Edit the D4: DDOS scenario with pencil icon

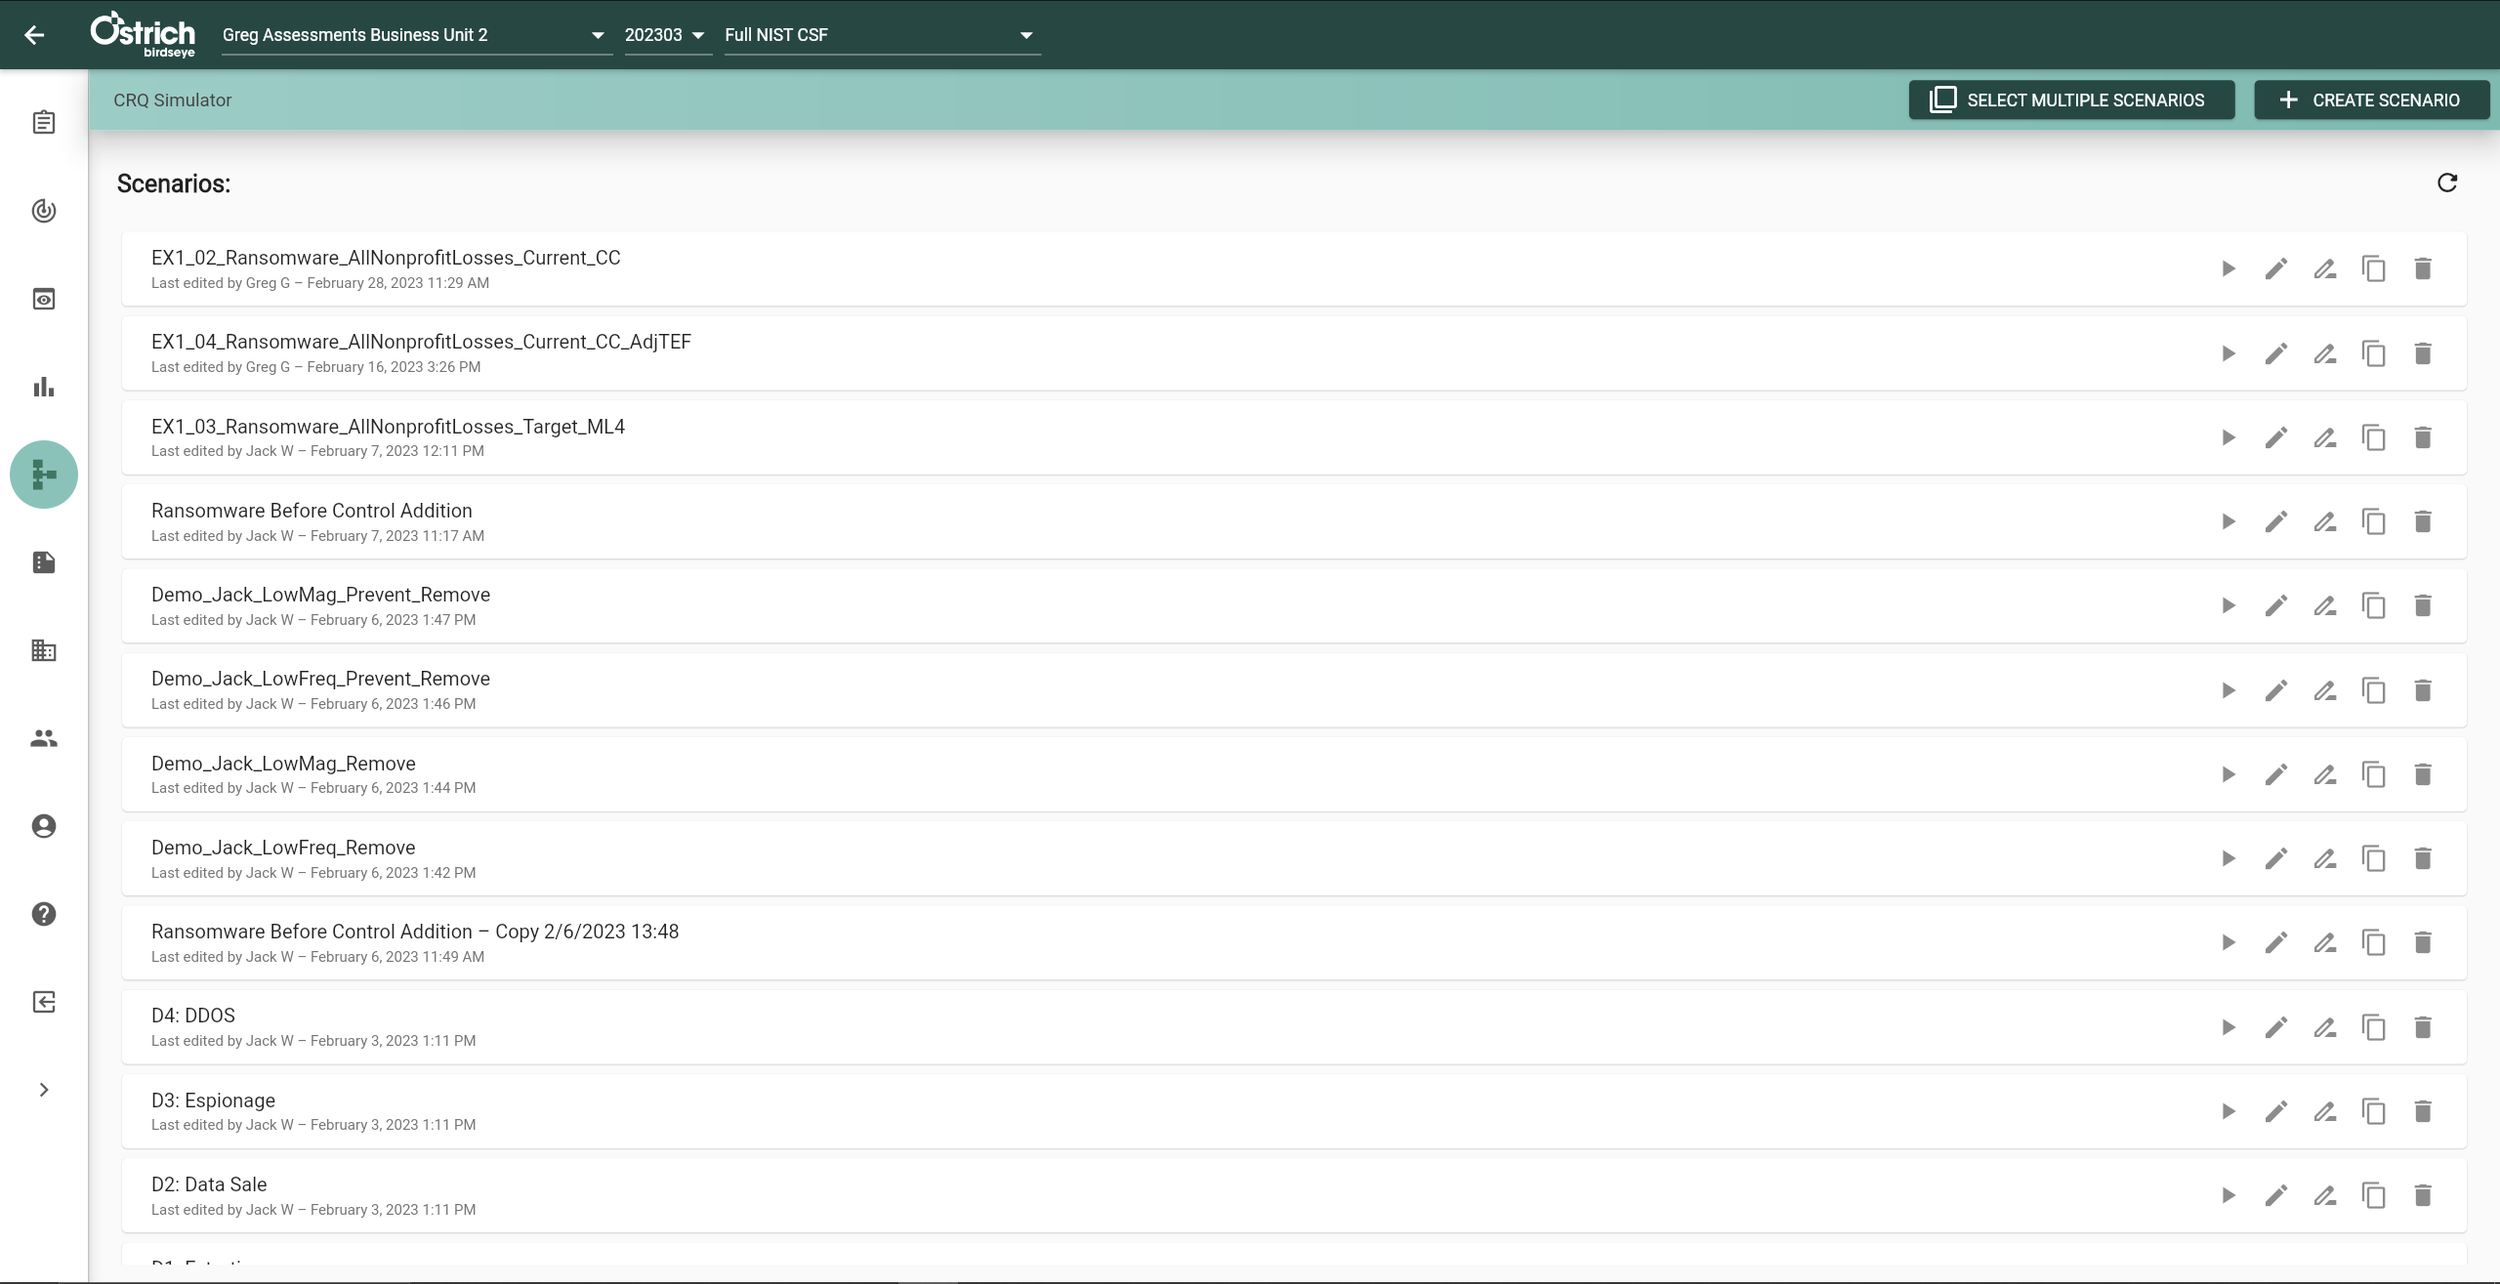(x=2276, y=1027)
